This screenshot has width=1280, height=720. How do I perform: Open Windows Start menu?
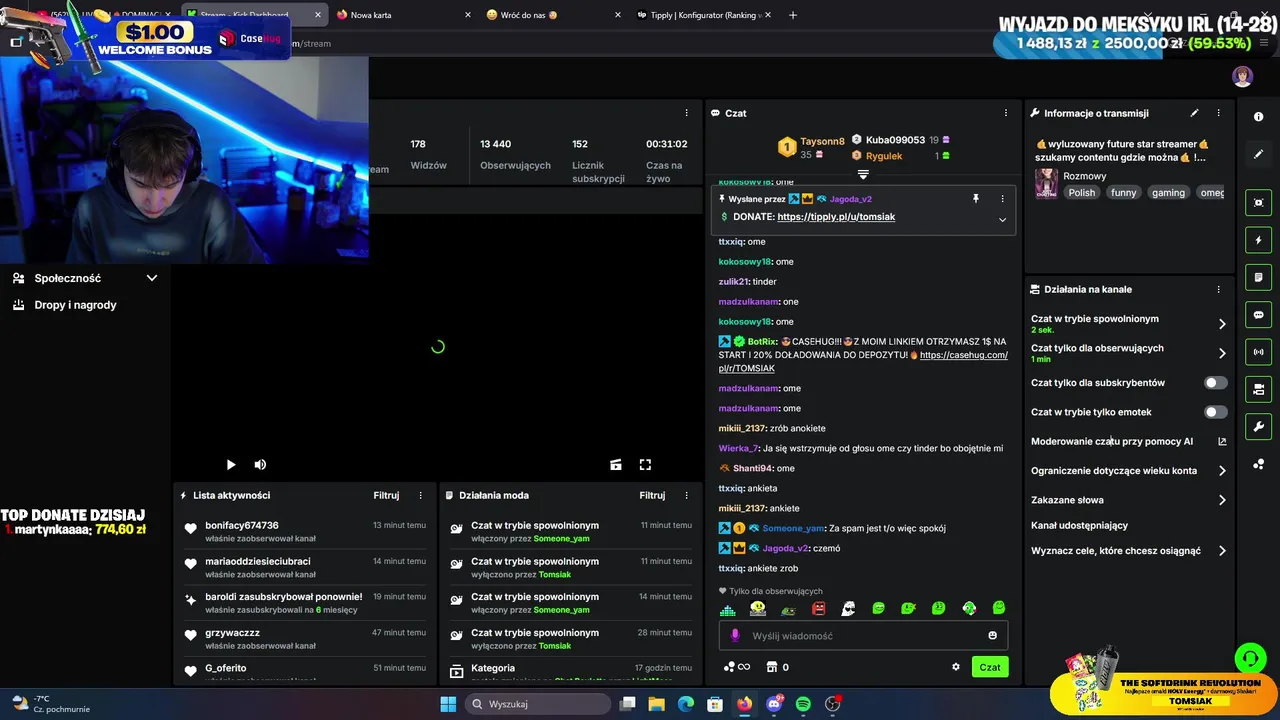pyautogui.click(x=448, y=704)
